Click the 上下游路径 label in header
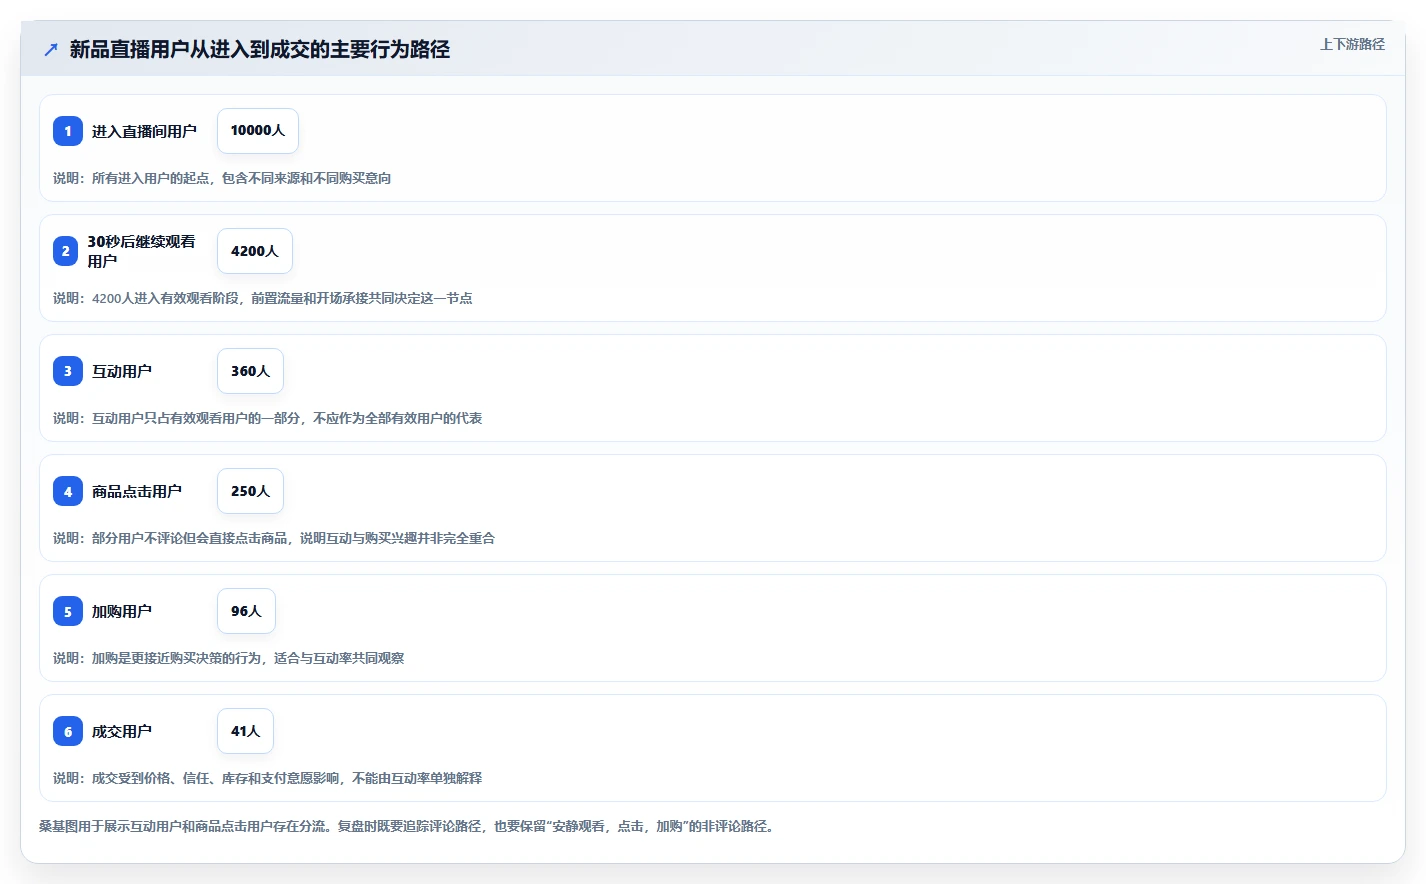Screen dimensions: 1426x884 pos(1352,44)
